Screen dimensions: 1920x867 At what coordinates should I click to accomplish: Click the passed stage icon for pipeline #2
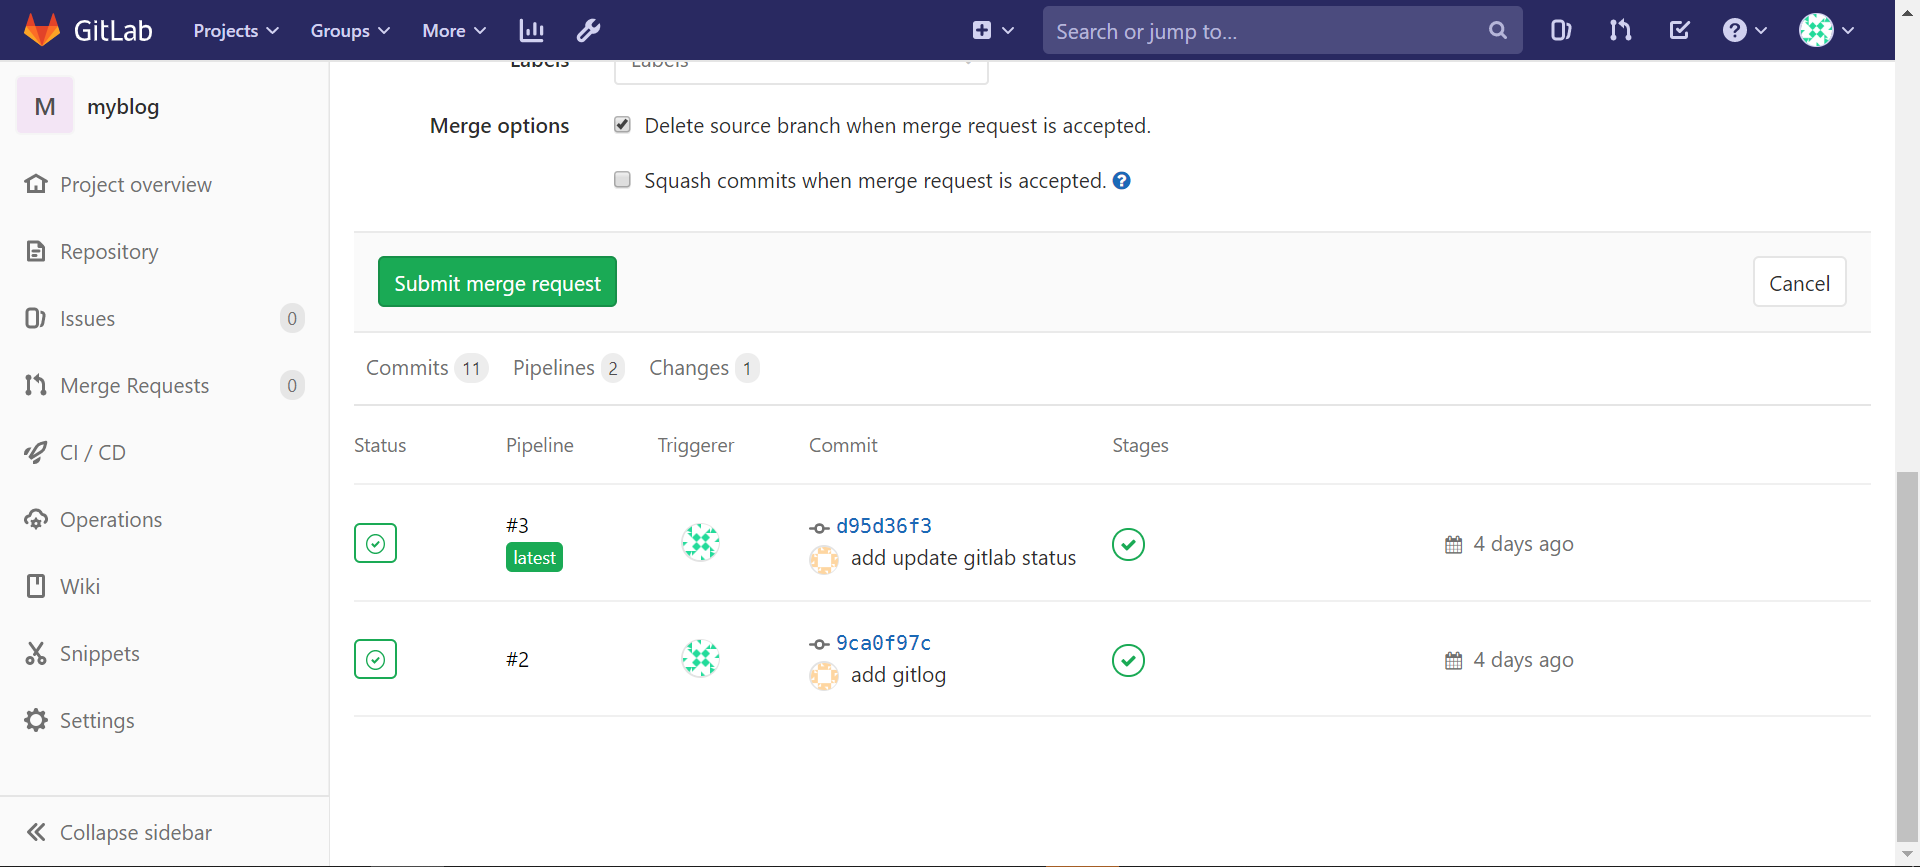1128,660
